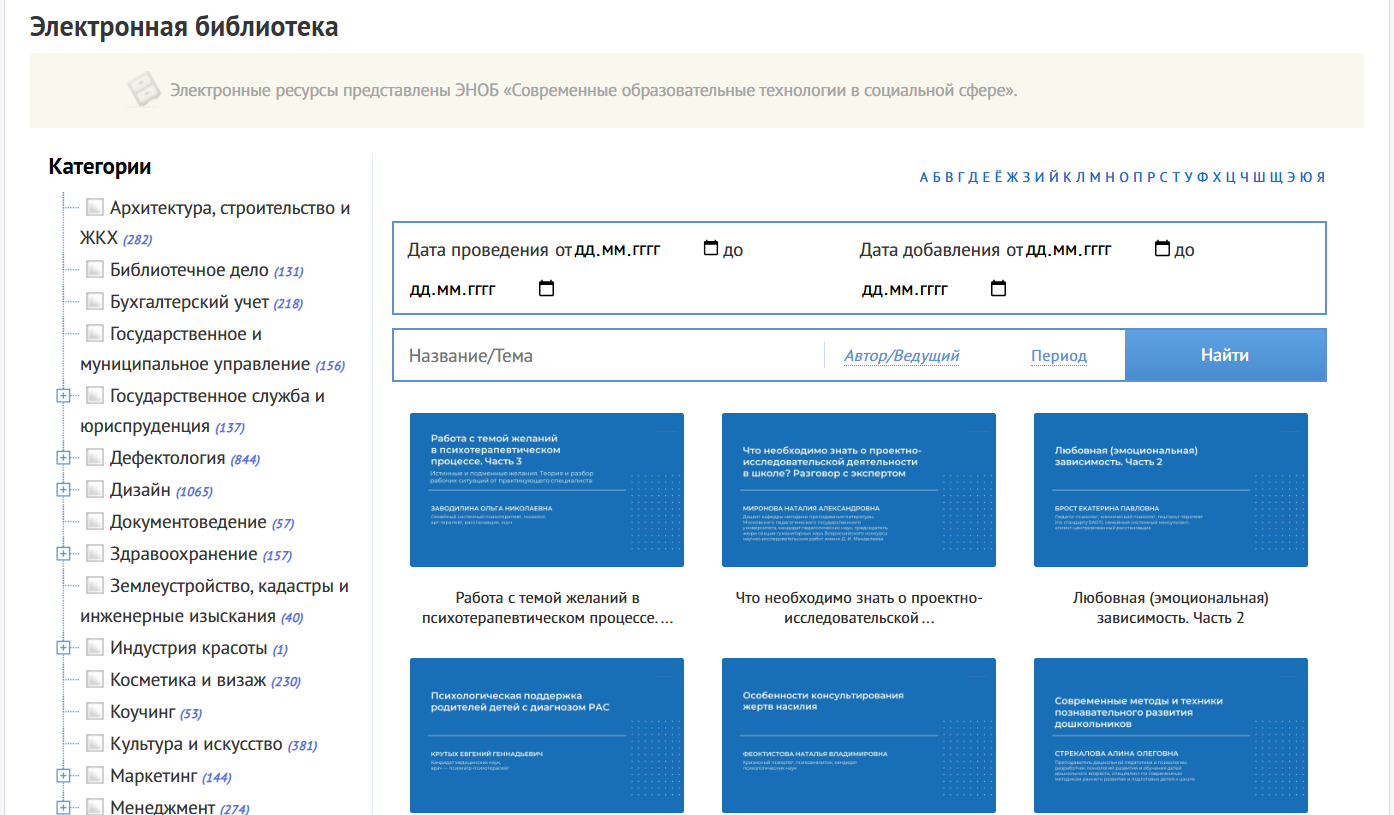Open thumbnail Что необходимо знать о проектно-исследовательской
1394x815 pixels.
pyautogui.click(x=859, y=490)
